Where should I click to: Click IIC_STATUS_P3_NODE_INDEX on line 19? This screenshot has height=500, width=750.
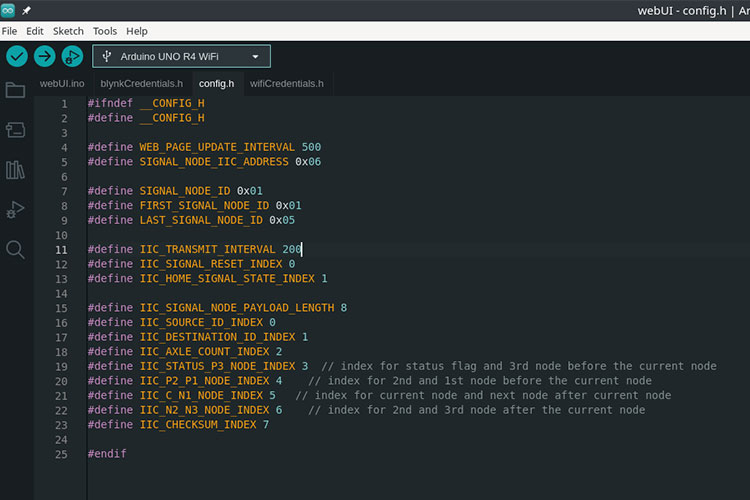[217, 366]
